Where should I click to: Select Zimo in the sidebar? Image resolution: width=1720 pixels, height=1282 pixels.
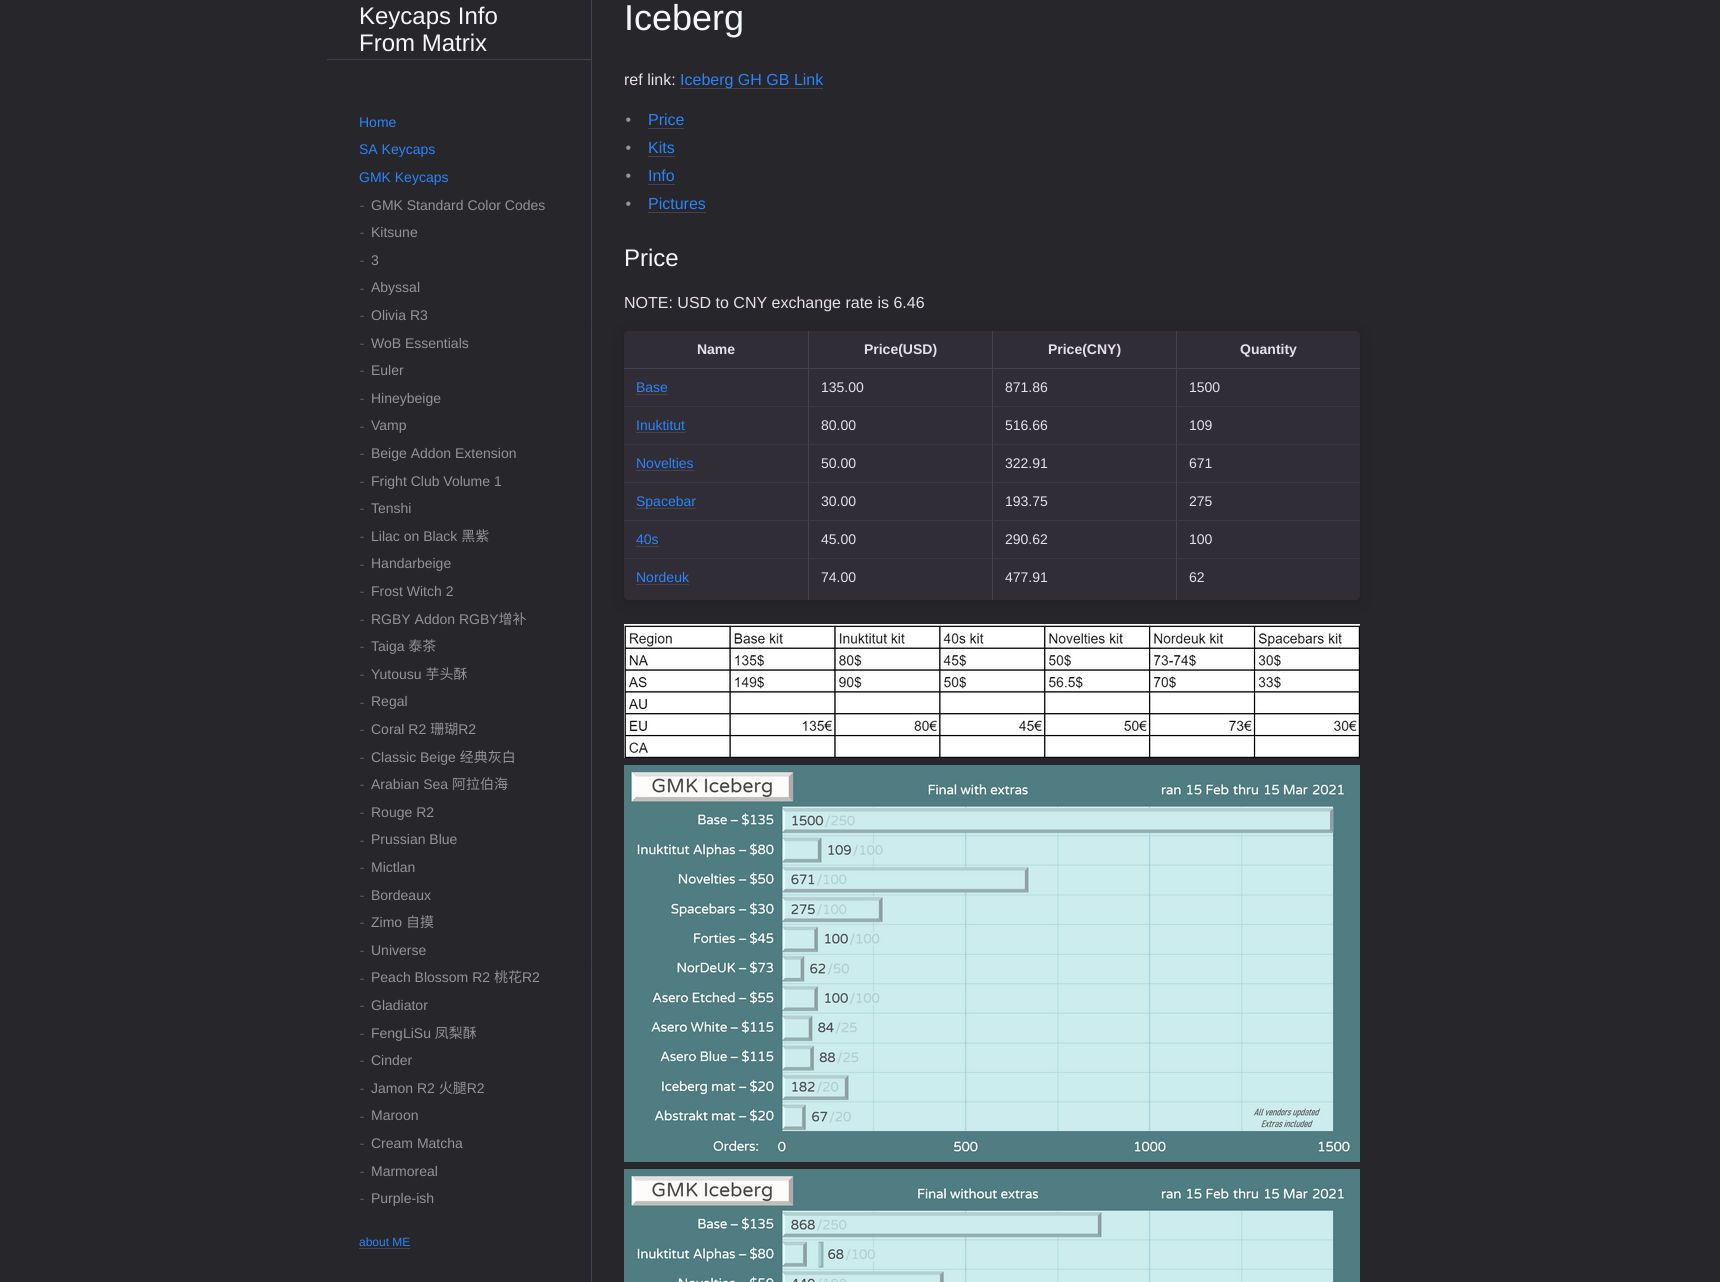(402, 923)
